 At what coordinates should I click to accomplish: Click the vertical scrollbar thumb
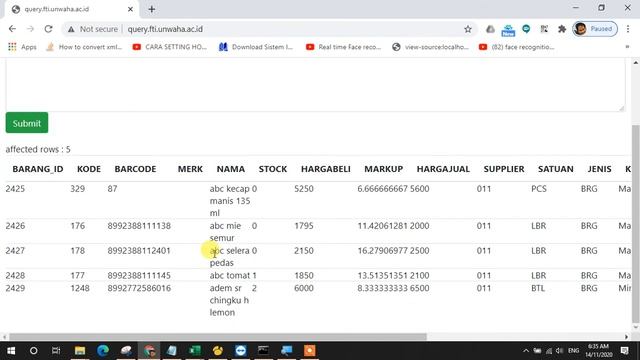tap(636, 223)
